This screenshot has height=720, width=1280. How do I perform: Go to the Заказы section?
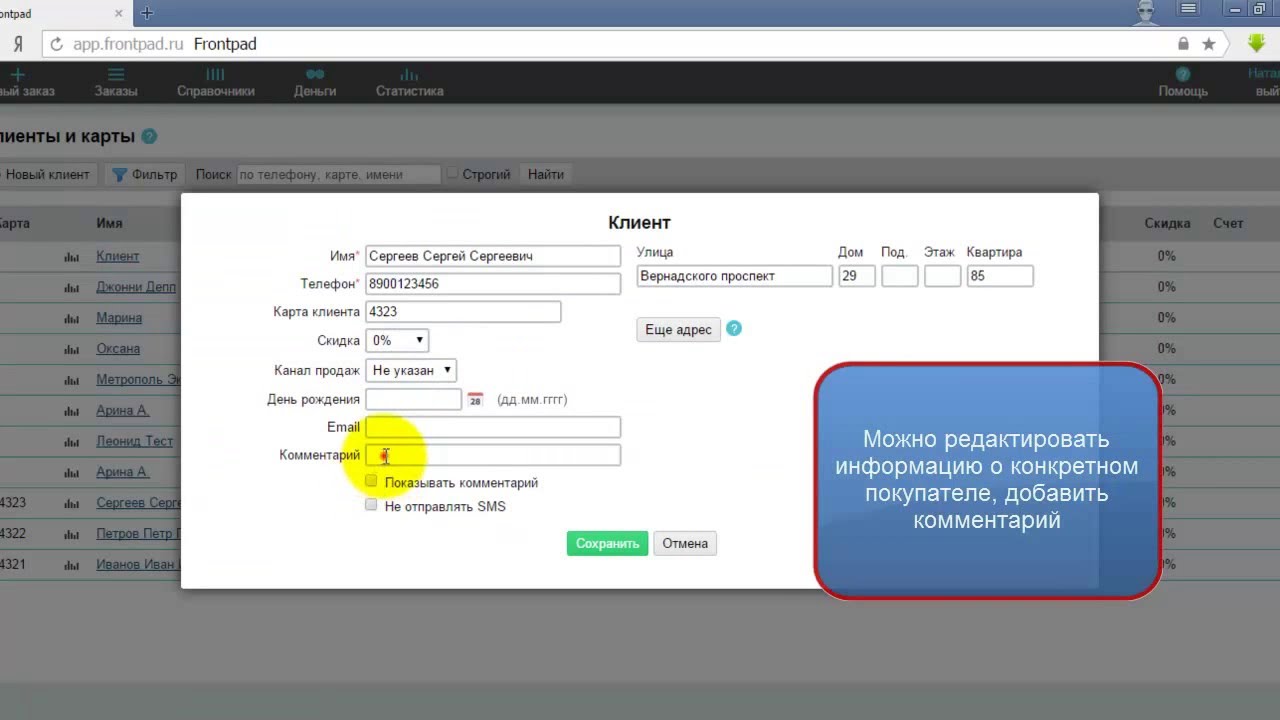116,82
